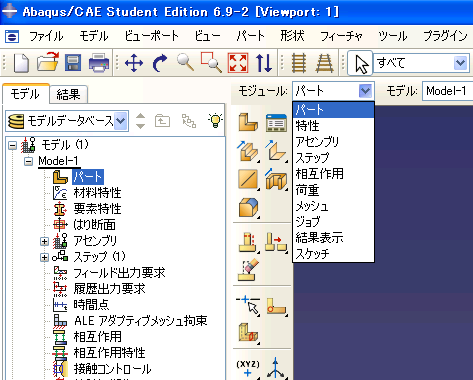Image resolution: width=473 pixels, height=380 pixels.
Task: Select 材料特性 in the model tree
Action: click(97, 193)
